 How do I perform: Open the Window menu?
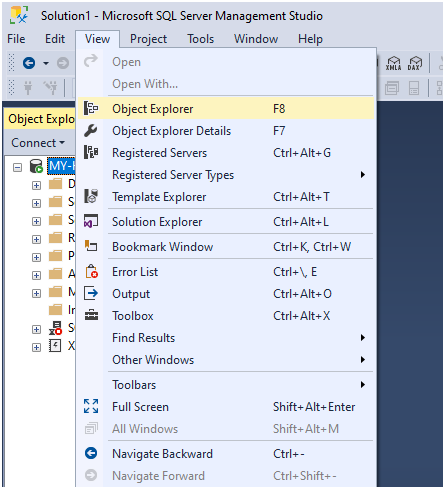(256, 39)
